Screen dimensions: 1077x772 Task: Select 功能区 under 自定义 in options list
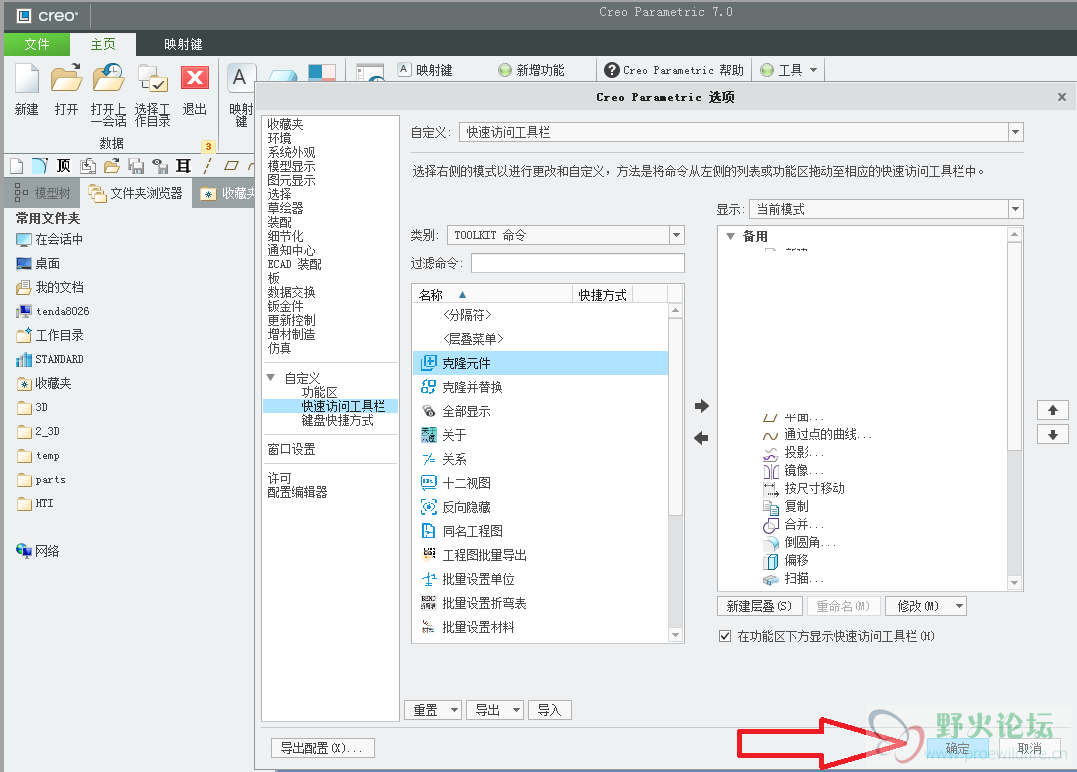click(319, 392)
